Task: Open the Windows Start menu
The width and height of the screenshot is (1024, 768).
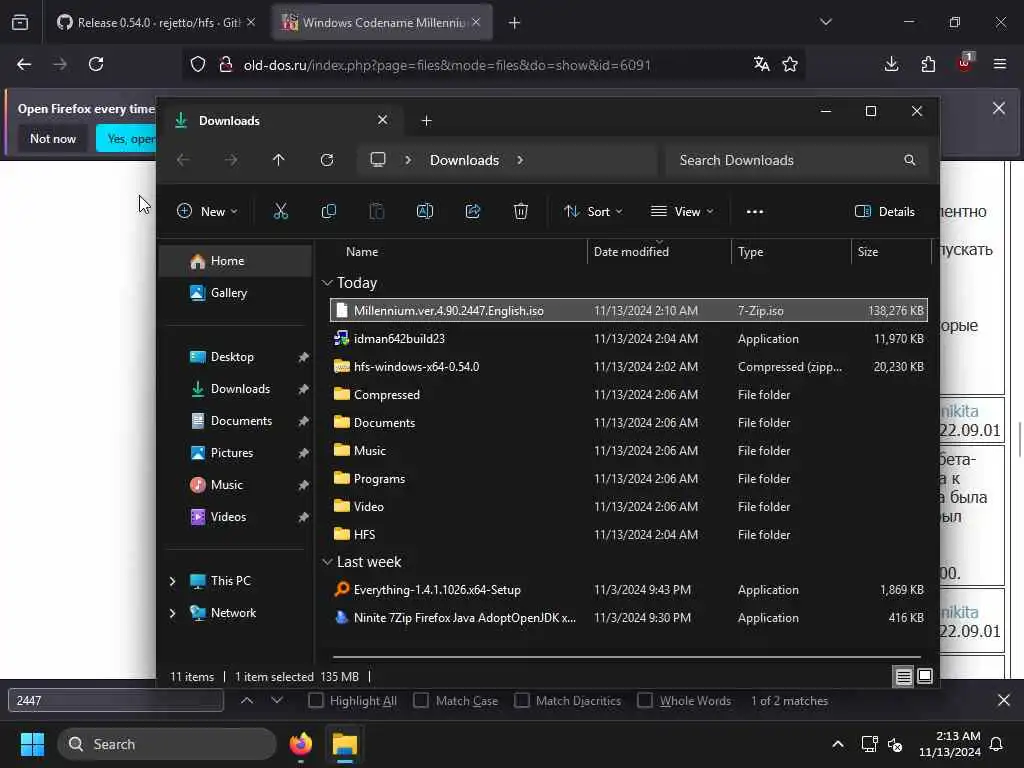Action: click(32, 744)
